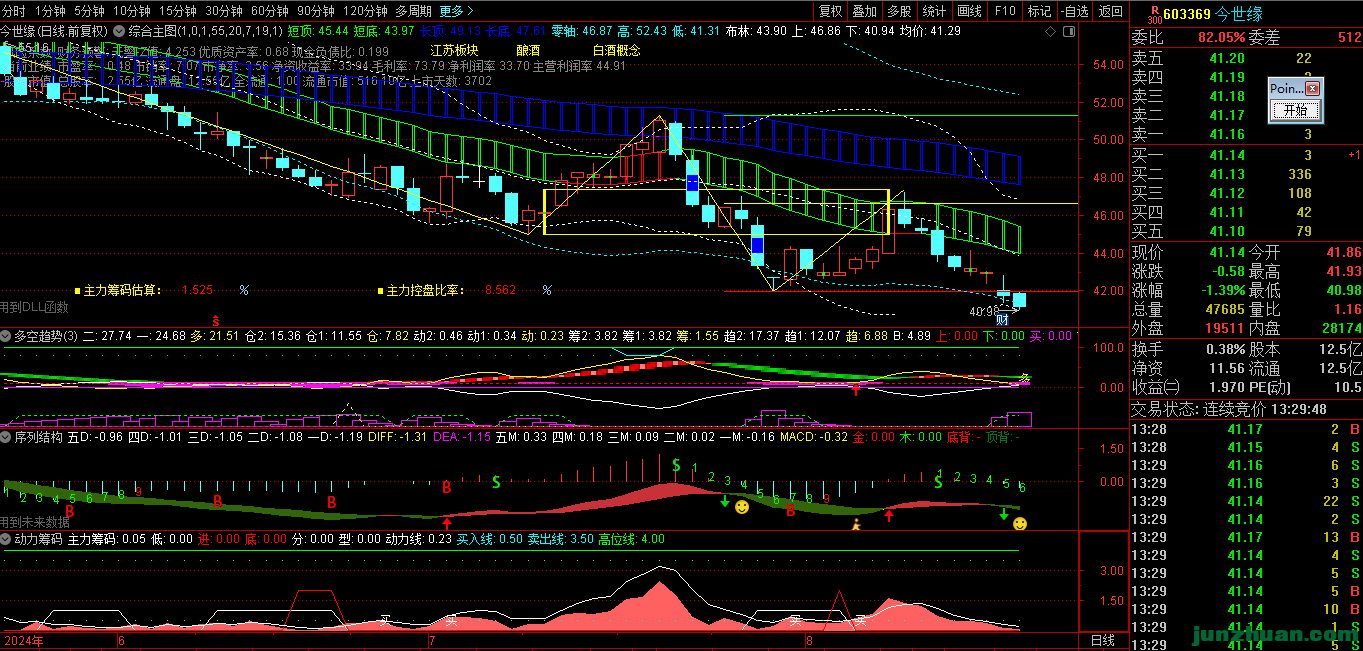Open the 画线 drawing tools
This screenshot has height=651, width=1363.
tap(969, 11)
